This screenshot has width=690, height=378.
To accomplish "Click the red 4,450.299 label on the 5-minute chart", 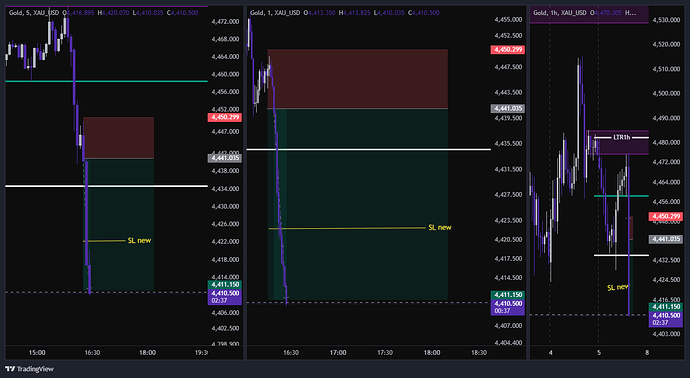I will [x=225, y=117].
